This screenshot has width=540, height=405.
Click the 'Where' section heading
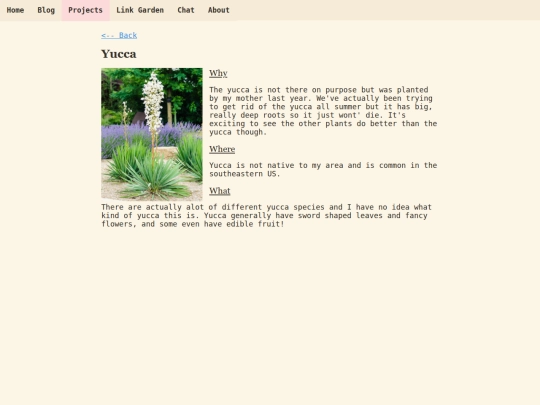(x=222, y=149)
